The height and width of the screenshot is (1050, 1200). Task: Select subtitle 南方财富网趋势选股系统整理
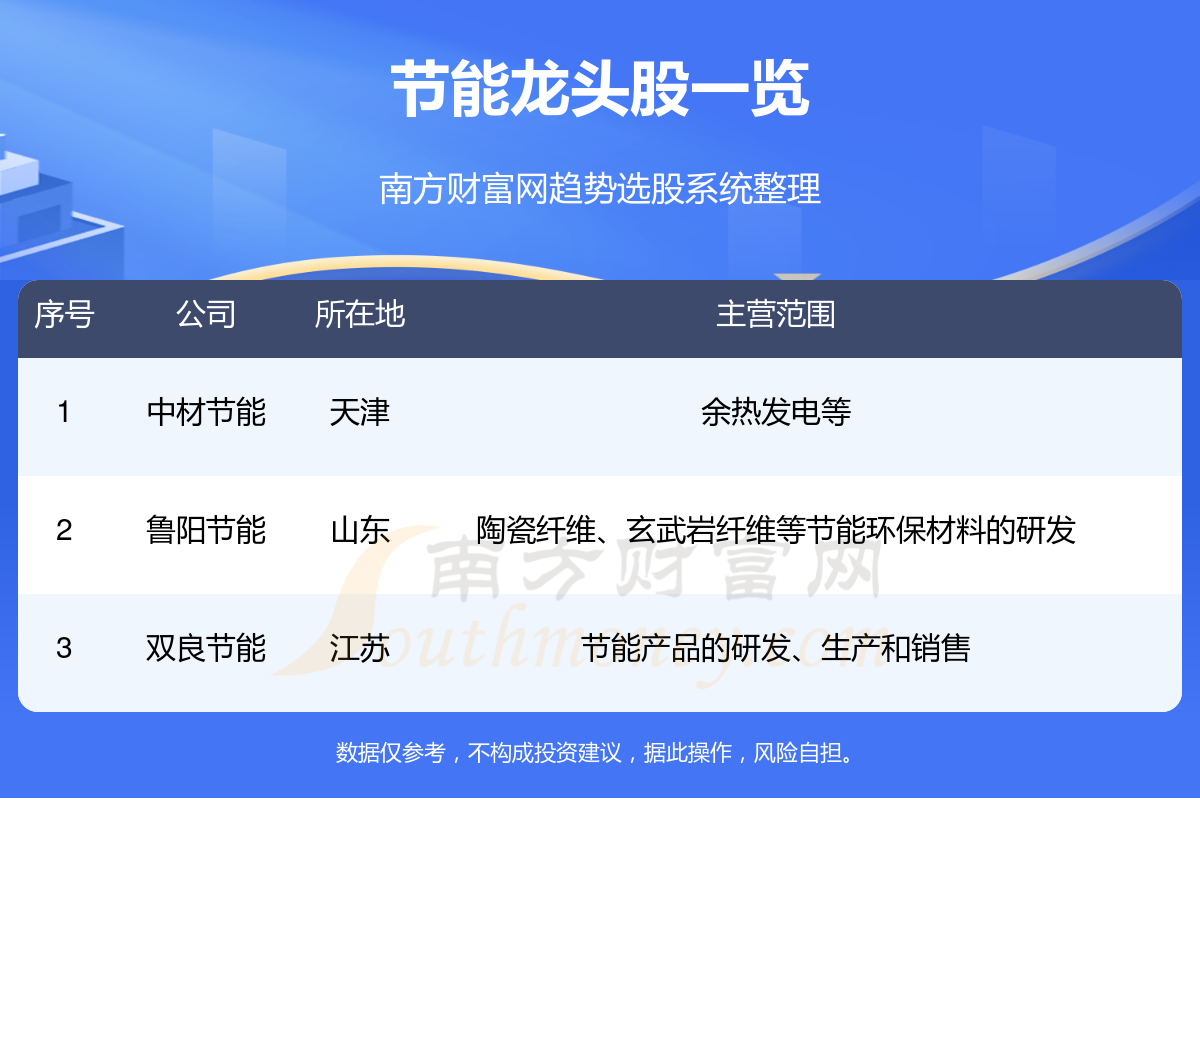[600, 188]
